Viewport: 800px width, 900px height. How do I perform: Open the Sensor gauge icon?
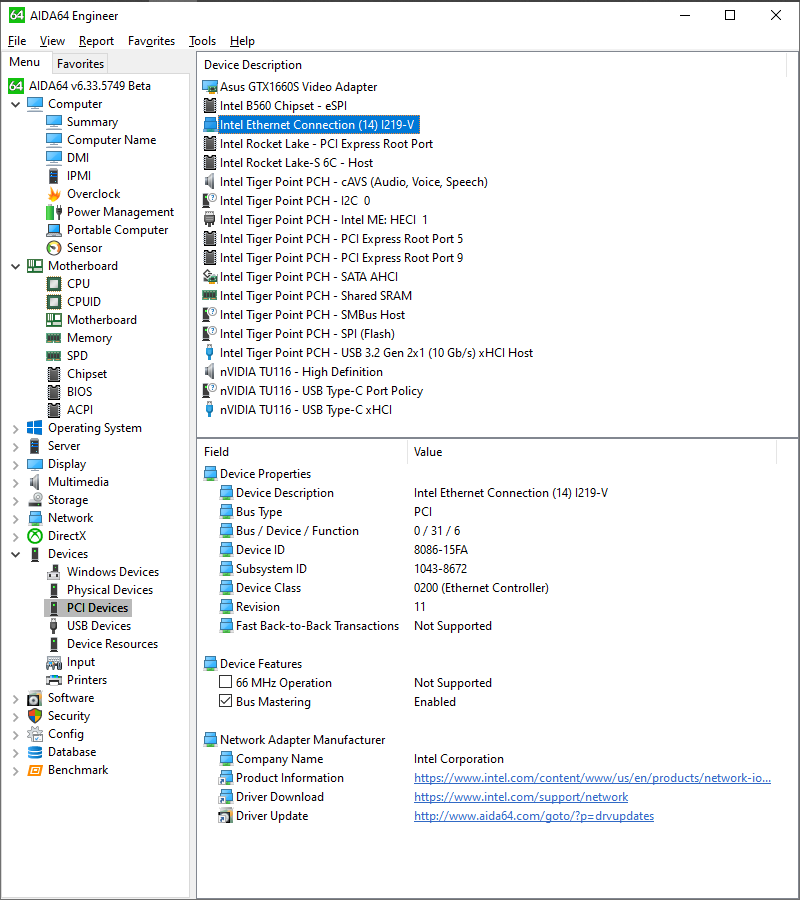[x=54, y=248]
